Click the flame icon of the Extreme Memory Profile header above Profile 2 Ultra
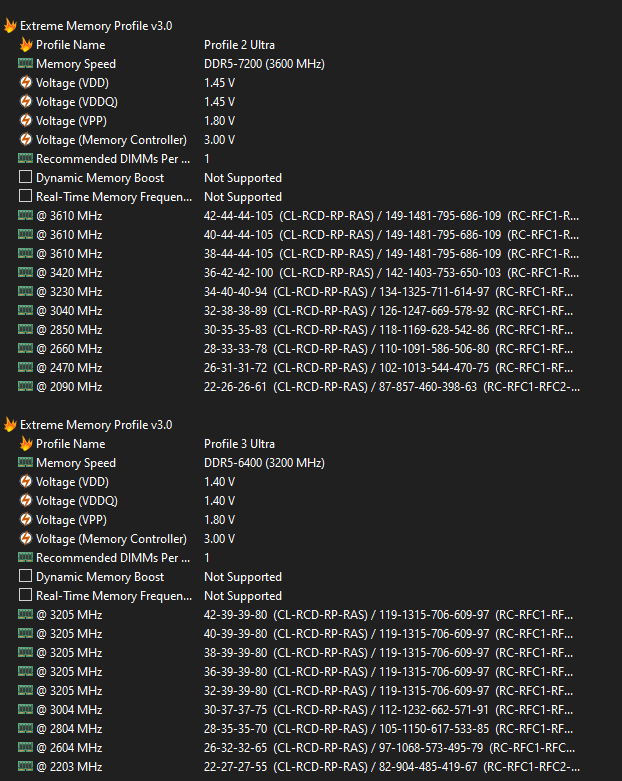Image resolution: width=622 pixels, height=781 pixels. point(10,25)
